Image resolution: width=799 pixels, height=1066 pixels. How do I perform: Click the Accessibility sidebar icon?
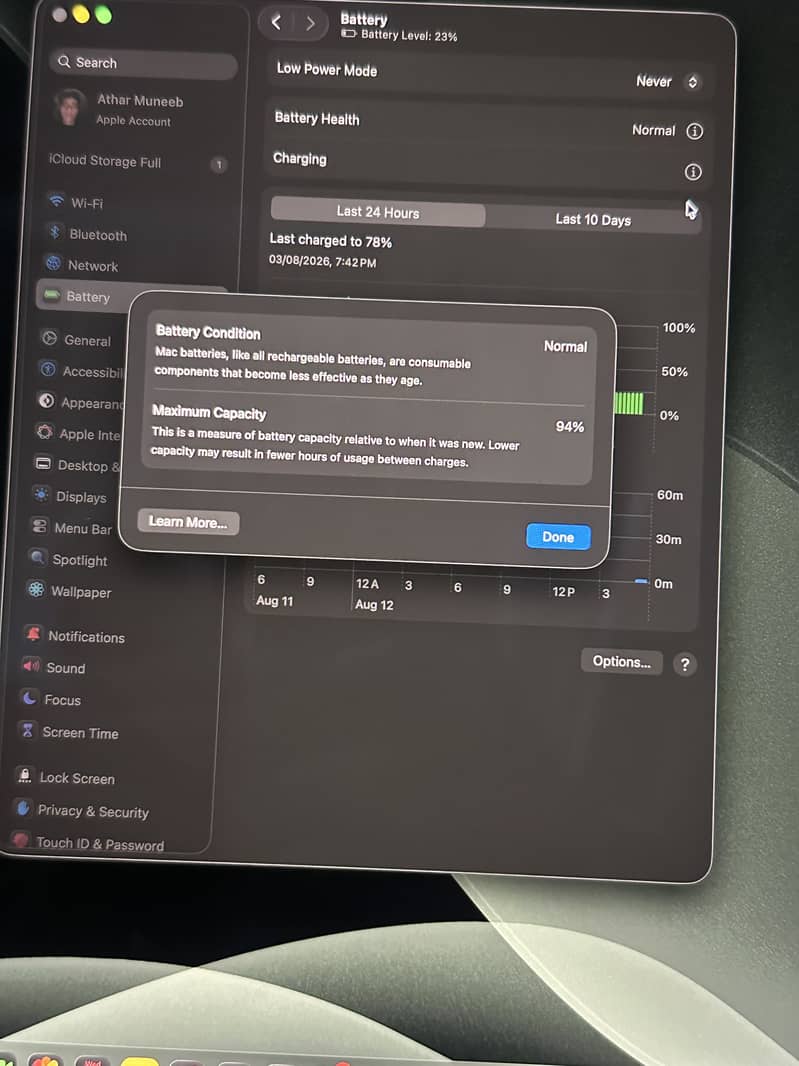coord(48,369)
